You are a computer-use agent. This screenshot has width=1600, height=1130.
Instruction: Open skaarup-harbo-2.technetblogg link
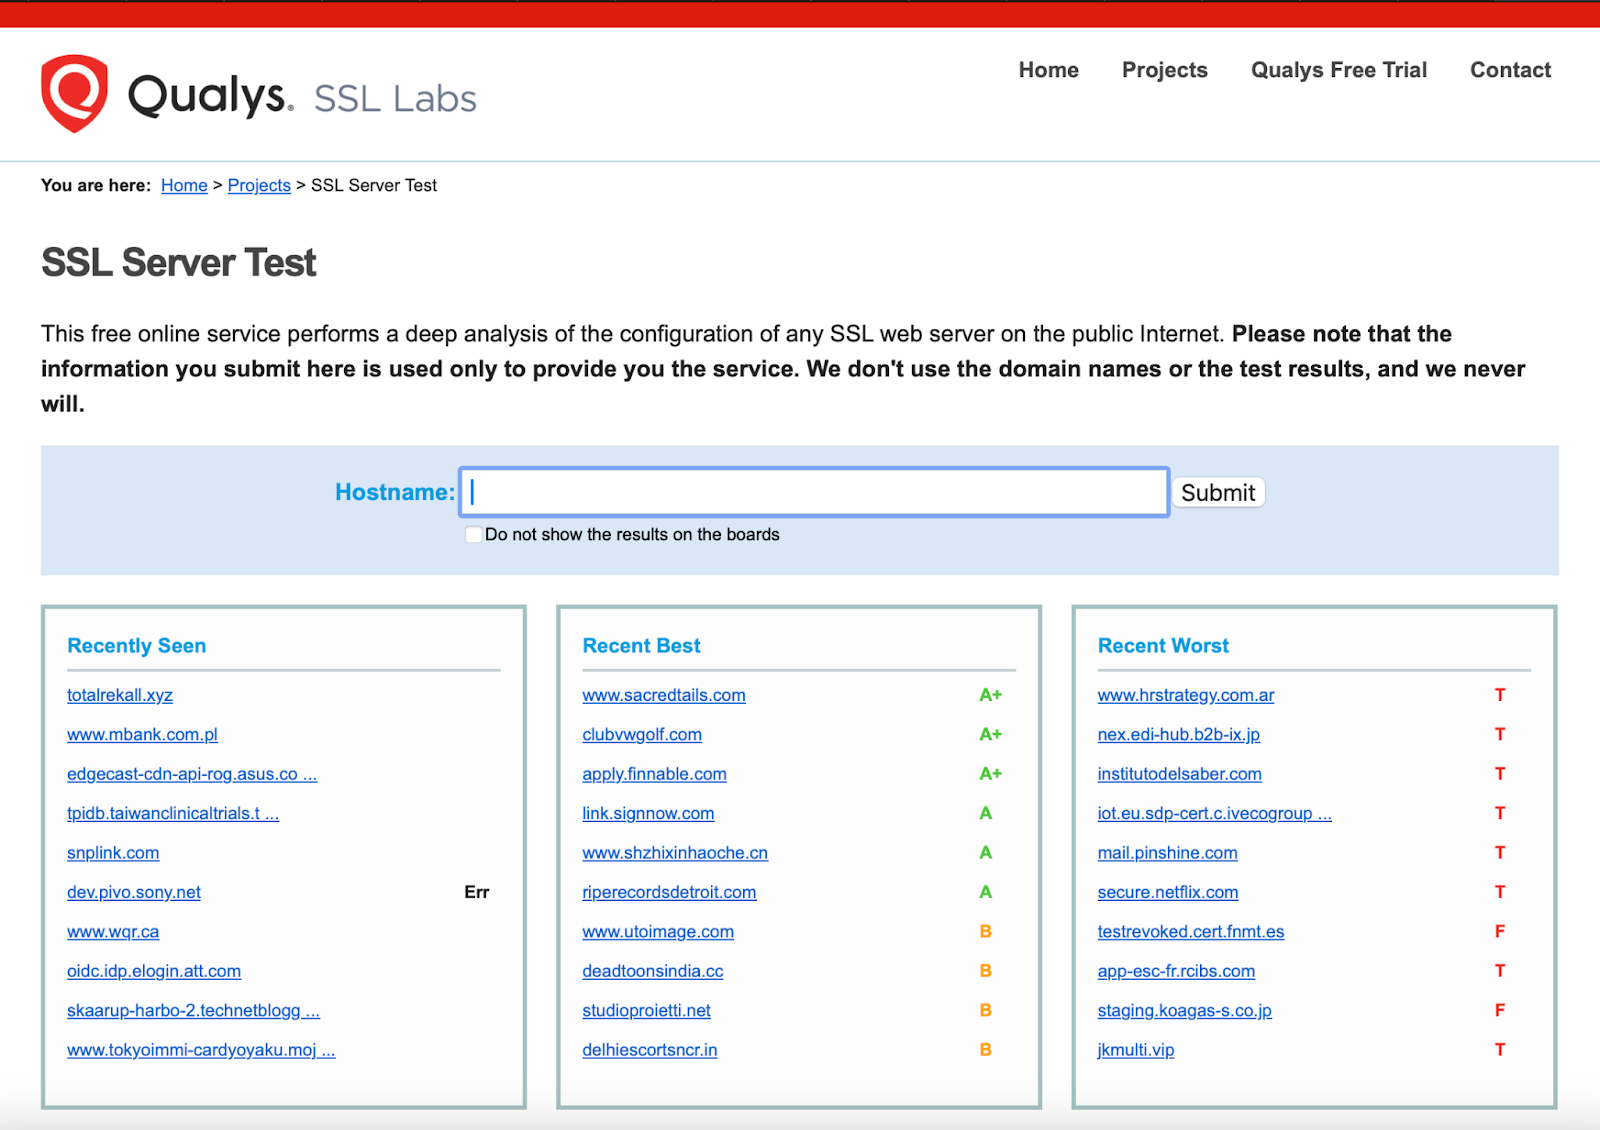[x=193, y=1011]
